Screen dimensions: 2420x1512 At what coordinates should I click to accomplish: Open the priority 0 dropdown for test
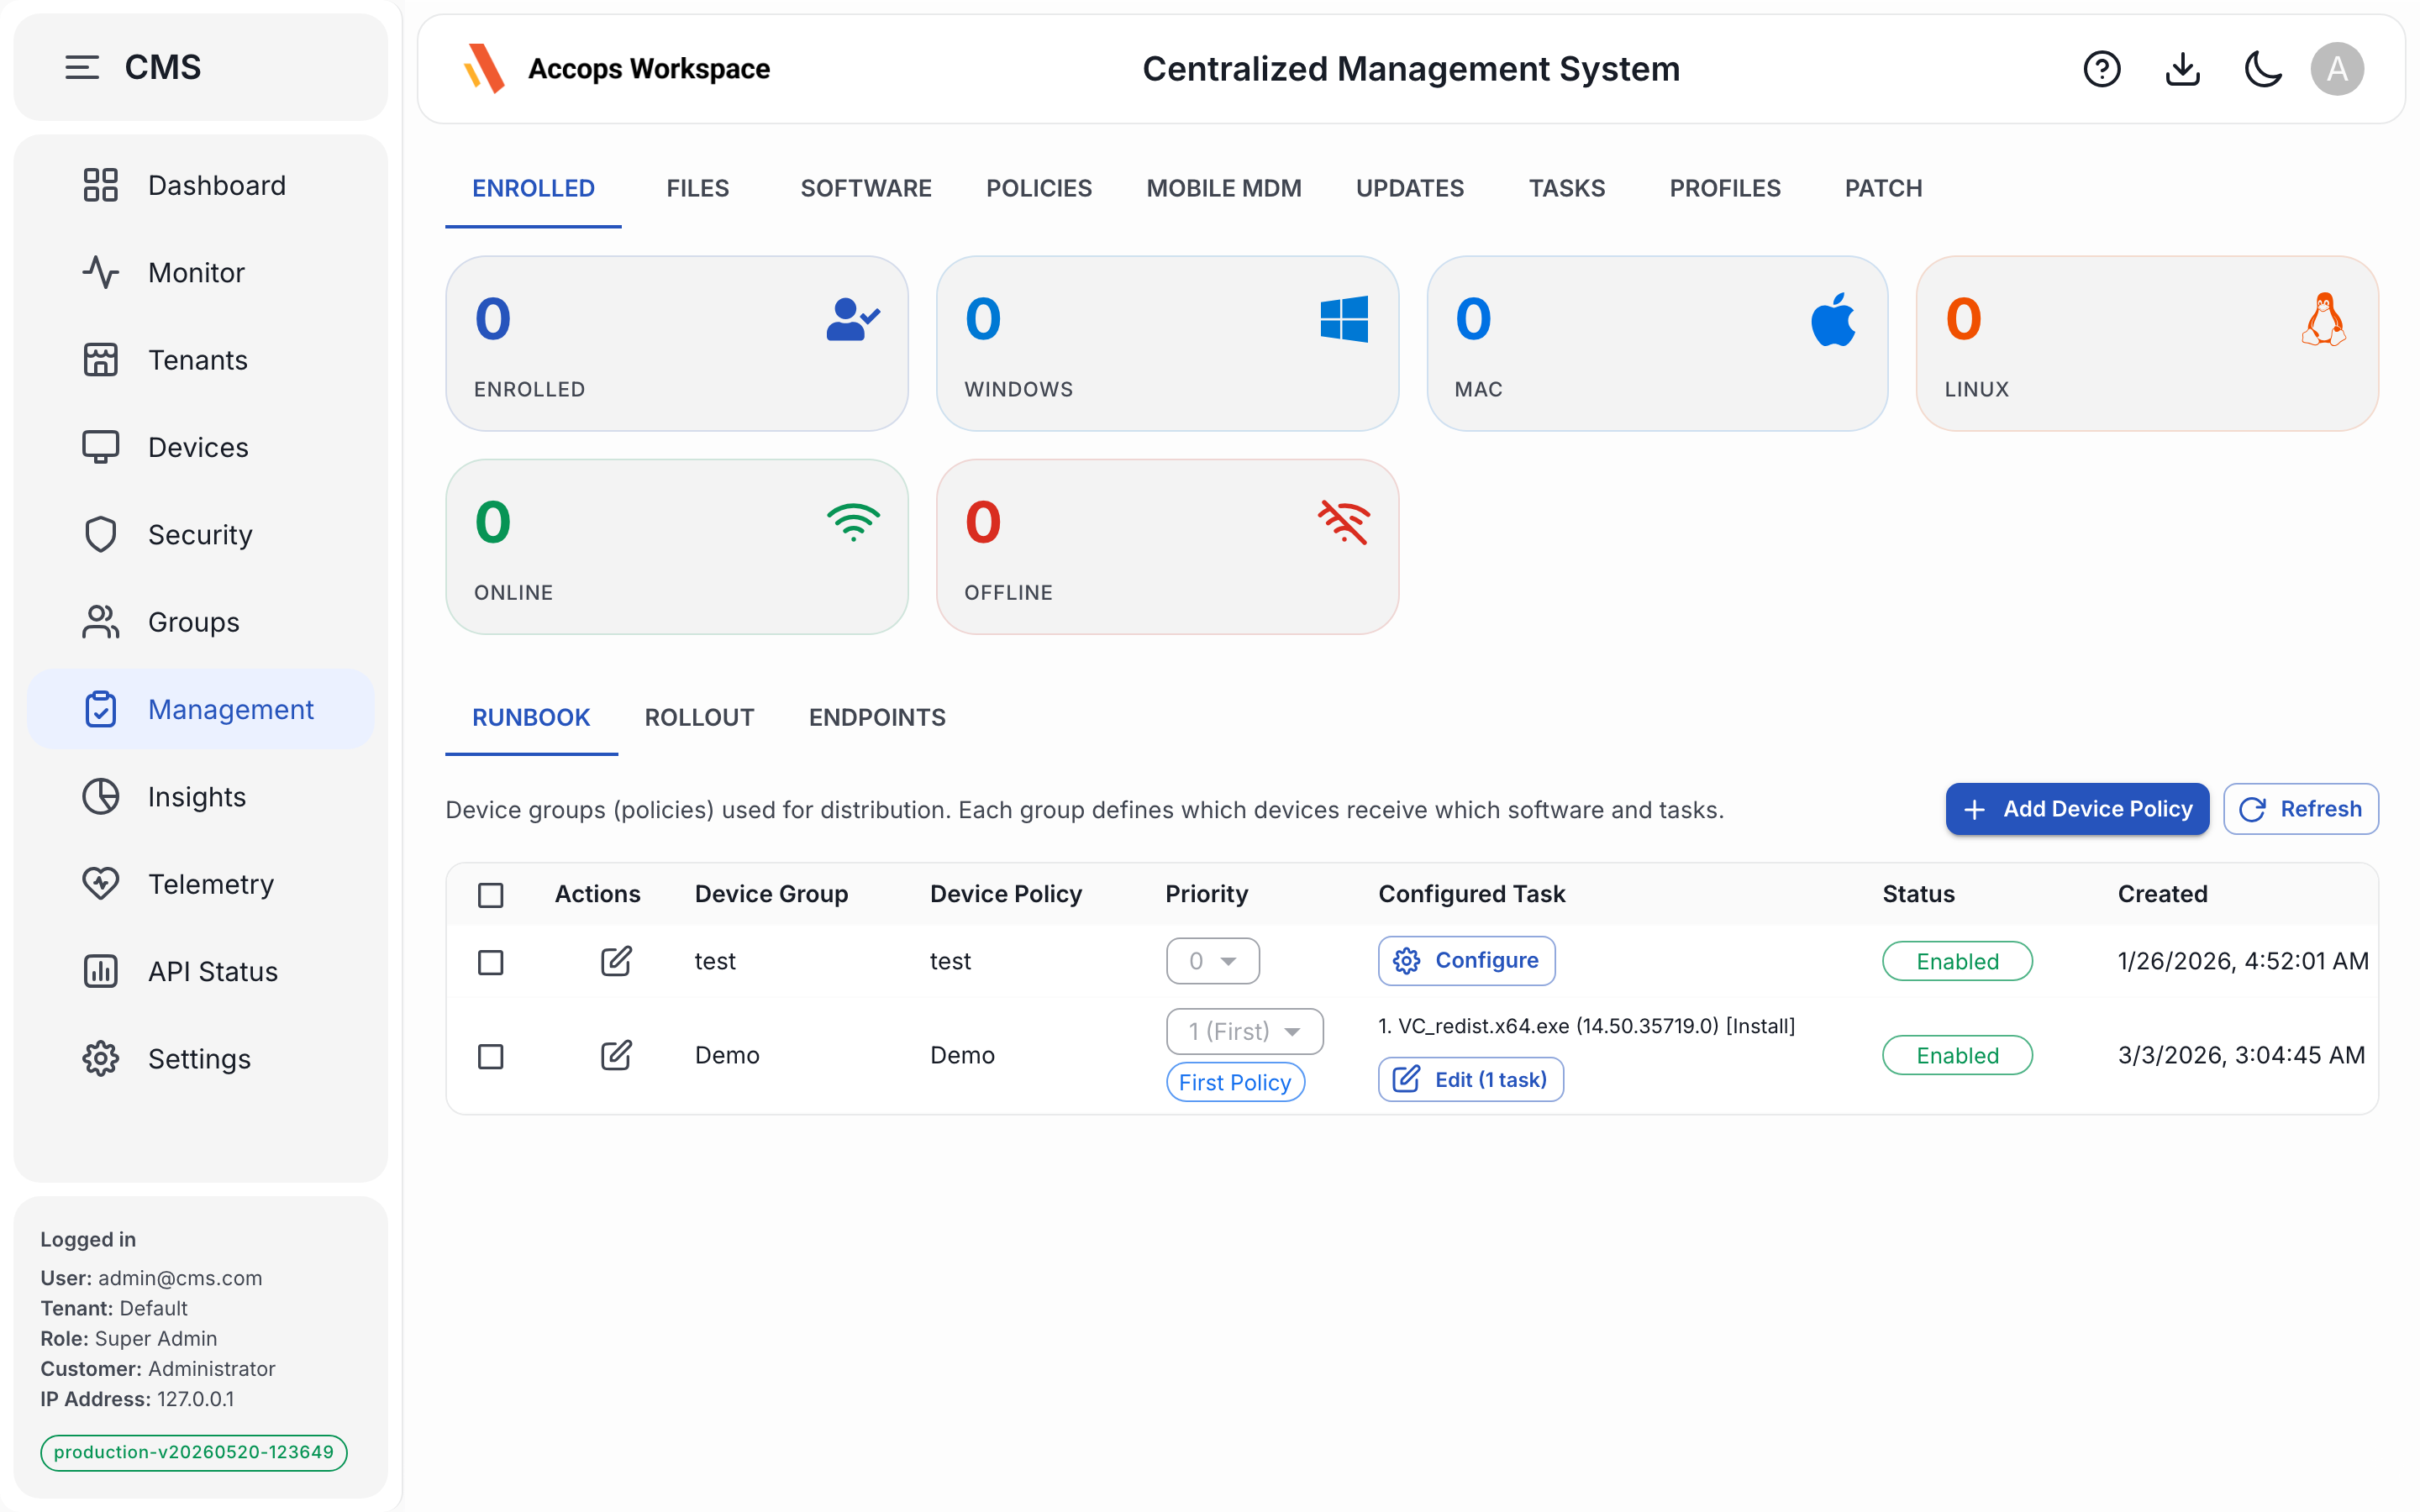[1212, 961]
